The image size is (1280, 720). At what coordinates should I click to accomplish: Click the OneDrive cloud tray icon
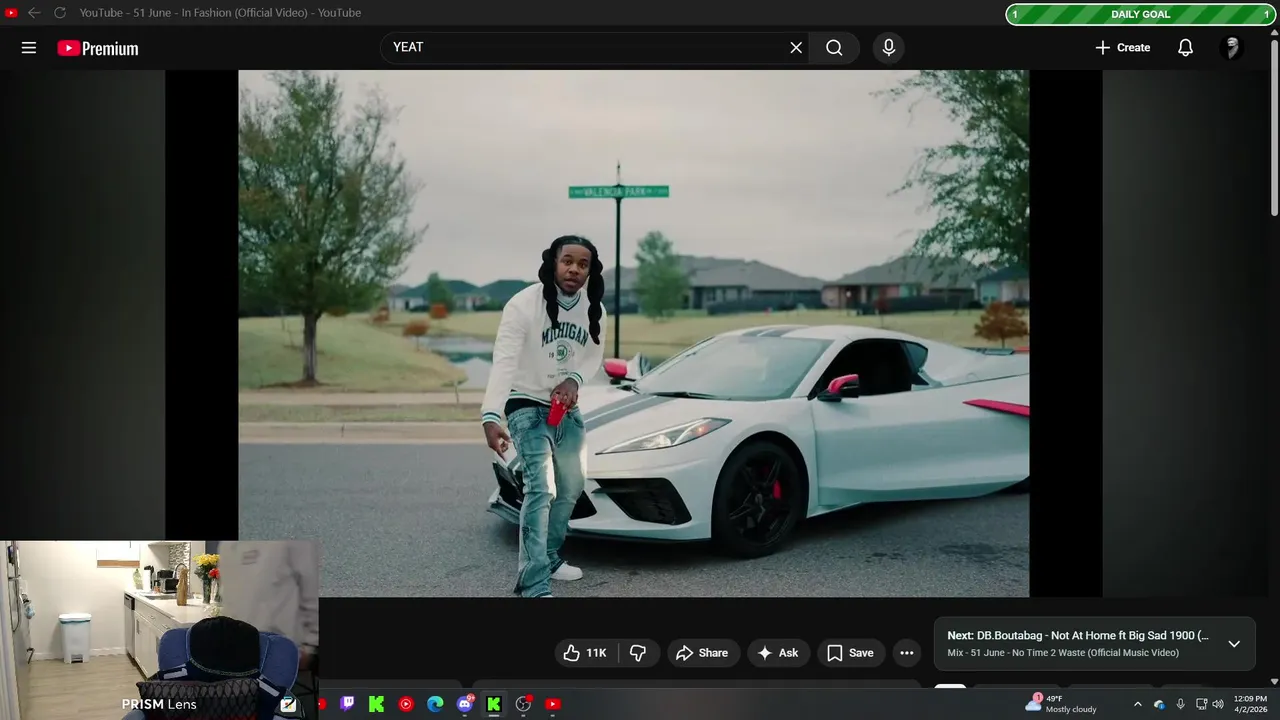coord(1159,704)
